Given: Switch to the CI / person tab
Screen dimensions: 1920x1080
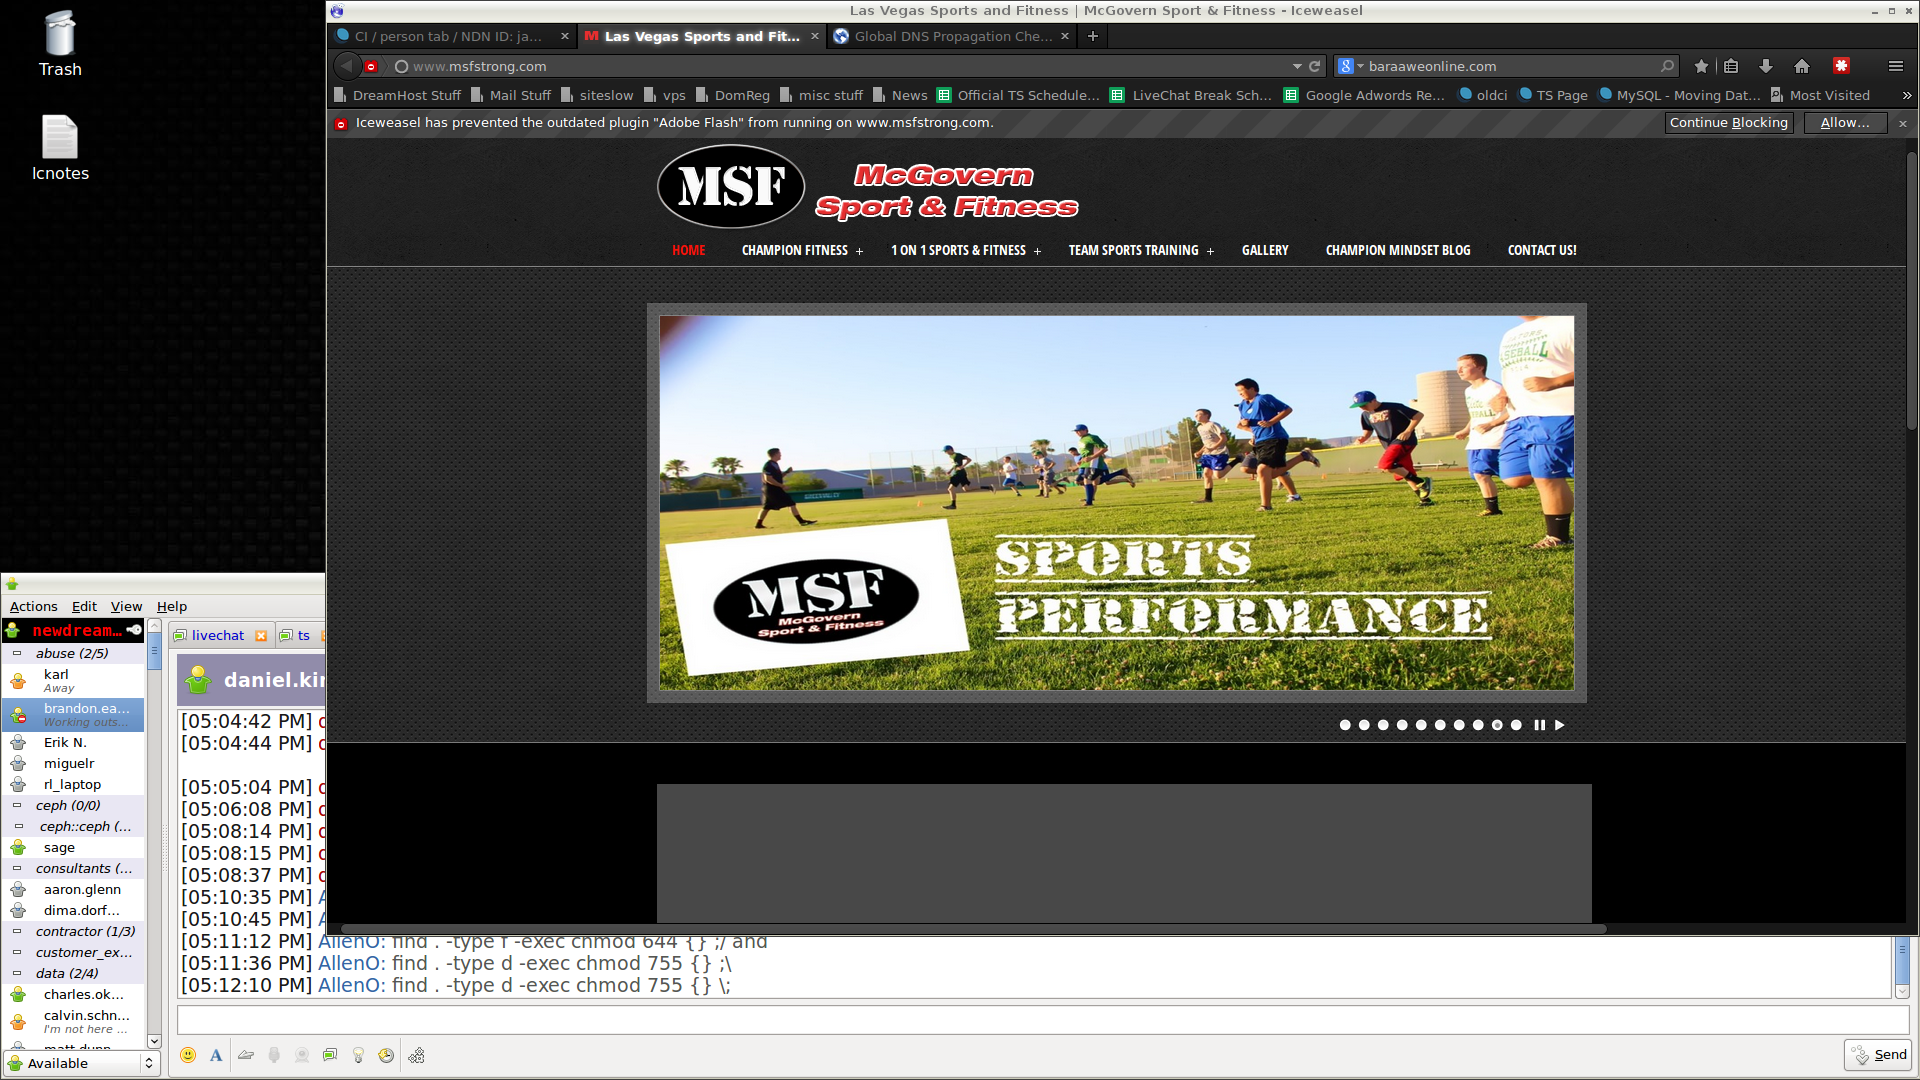Looking at the screenshot, I should [448, 36].
